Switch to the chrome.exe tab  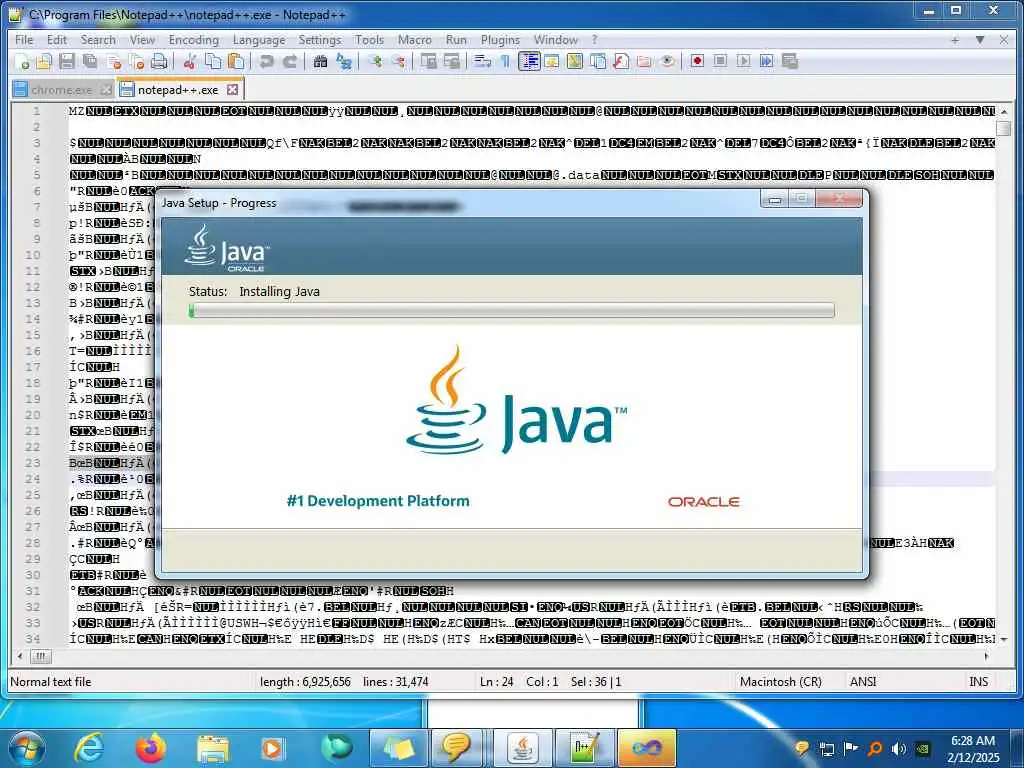click(61, 89)
